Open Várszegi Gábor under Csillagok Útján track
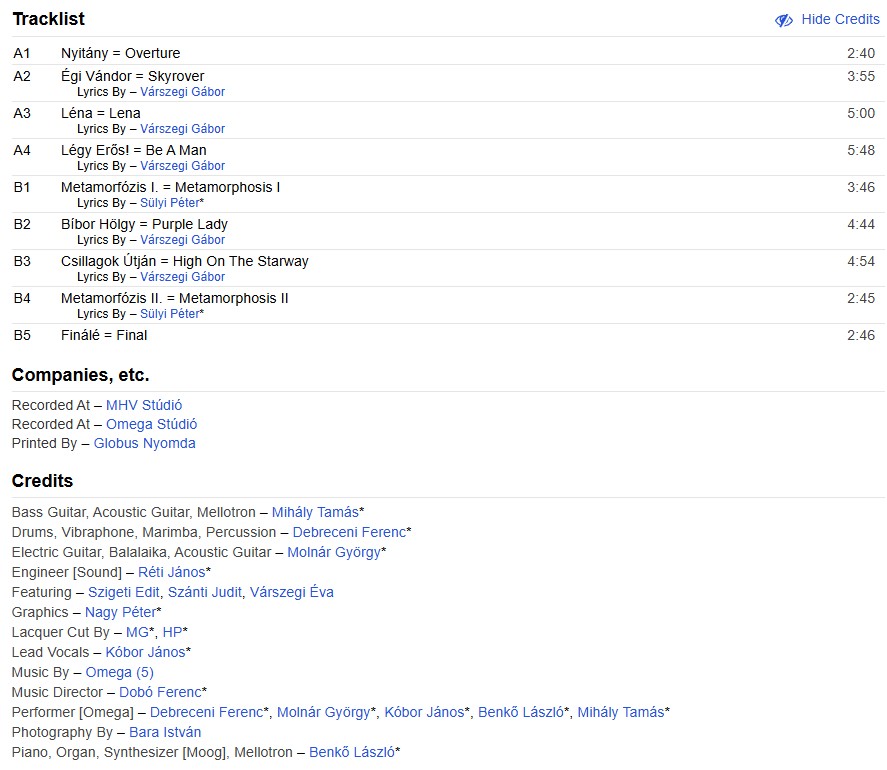This screenshot has height=770, width=887. 182,277
